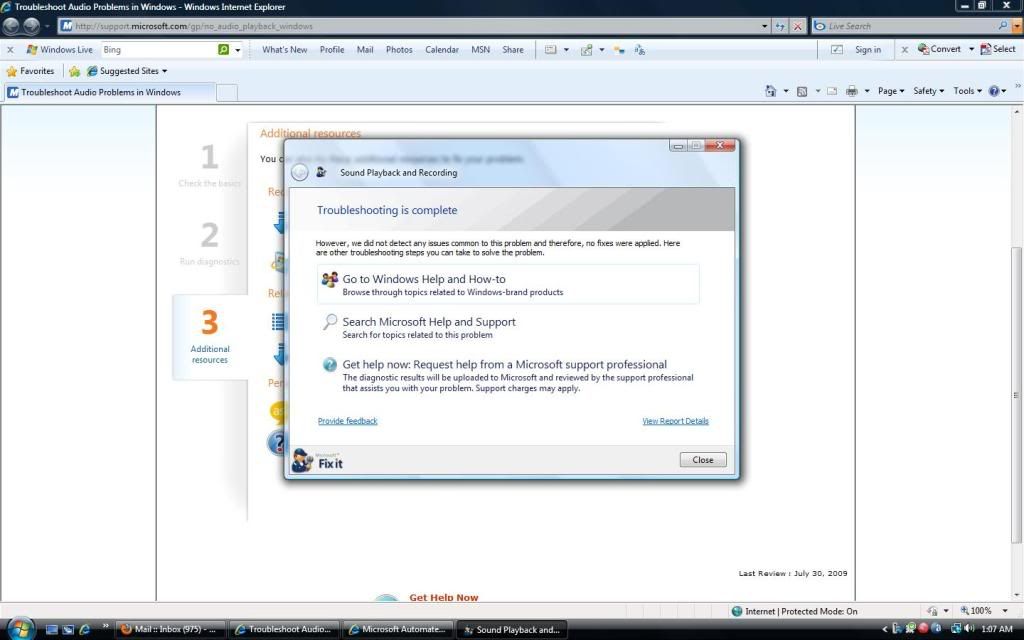Image resolution: width=1024 pixels, height=640 pixels.
Task: Open a new blank browser tab
Action: pyautogui.click(x=227, y=93)
